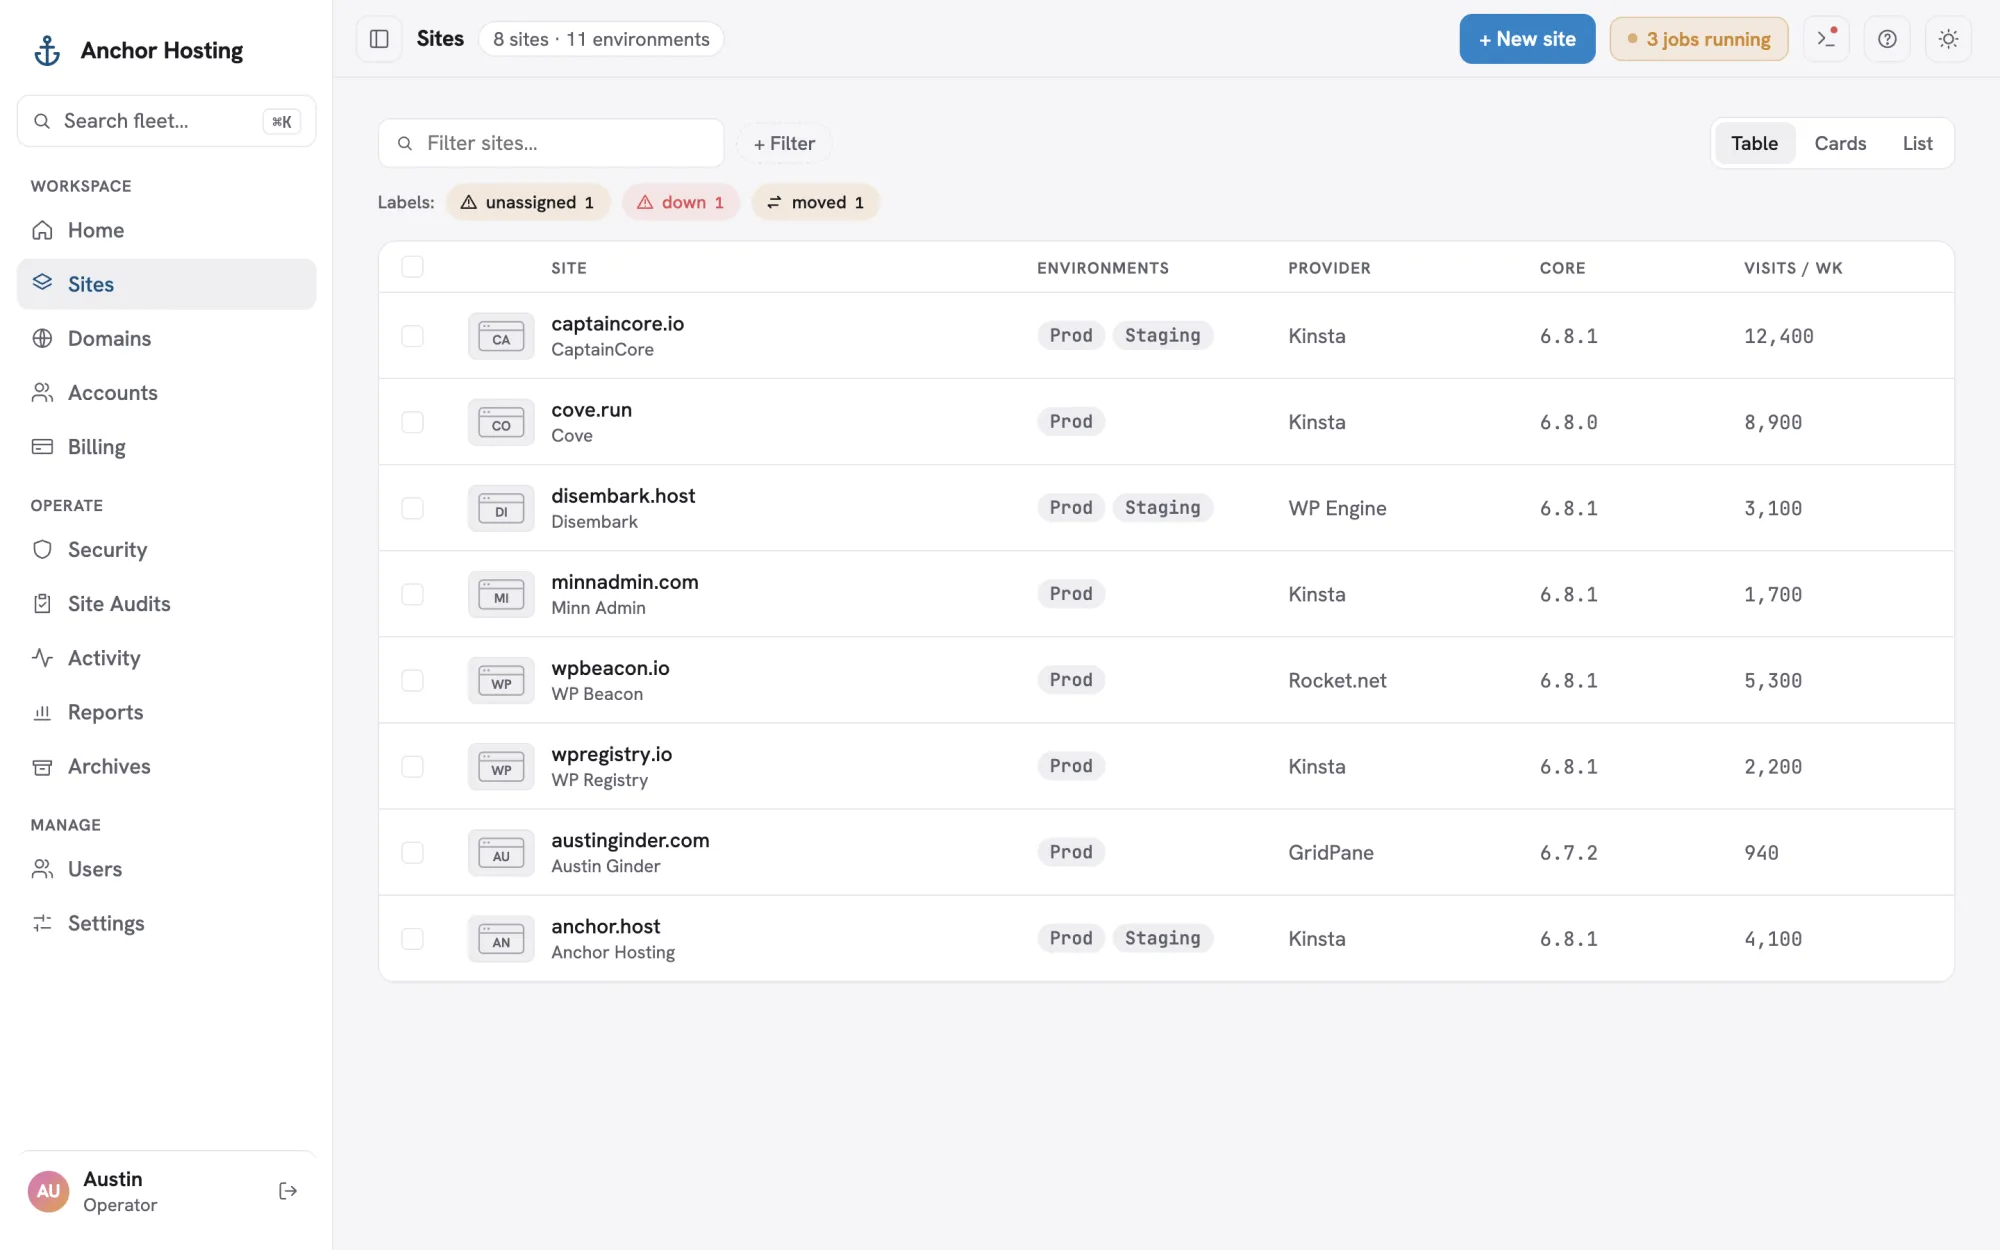2000x1250 pixels.
Task: Click the disembark.host DI site thumbnail
Action: [501, 508]
